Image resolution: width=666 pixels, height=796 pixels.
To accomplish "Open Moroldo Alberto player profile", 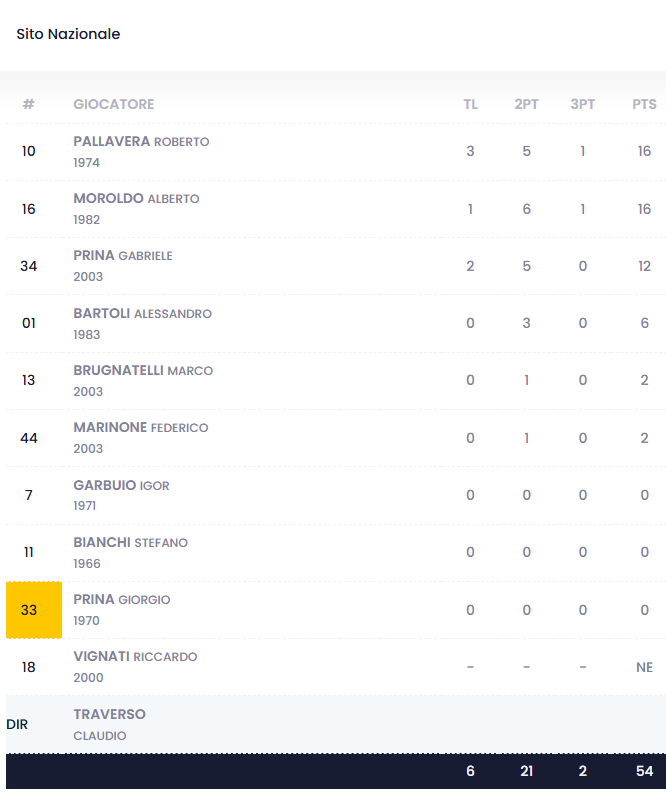I will pyautogui.click(x=136, y=199).
